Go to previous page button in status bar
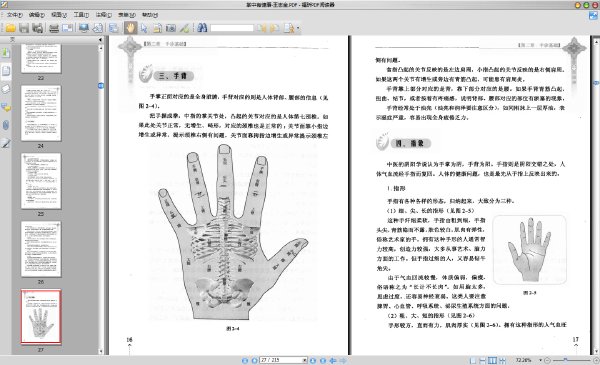The width and height of the screenshot is (600, 365). coord(254,360)
